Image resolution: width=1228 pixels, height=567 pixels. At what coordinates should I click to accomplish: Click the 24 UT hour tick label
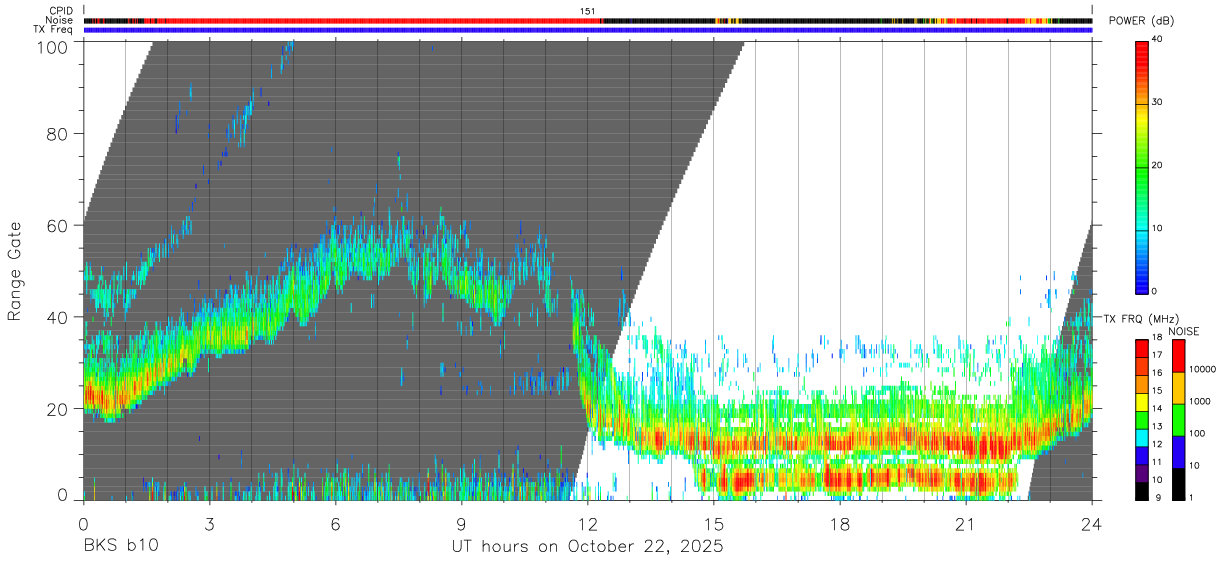tap(1091, 522)
